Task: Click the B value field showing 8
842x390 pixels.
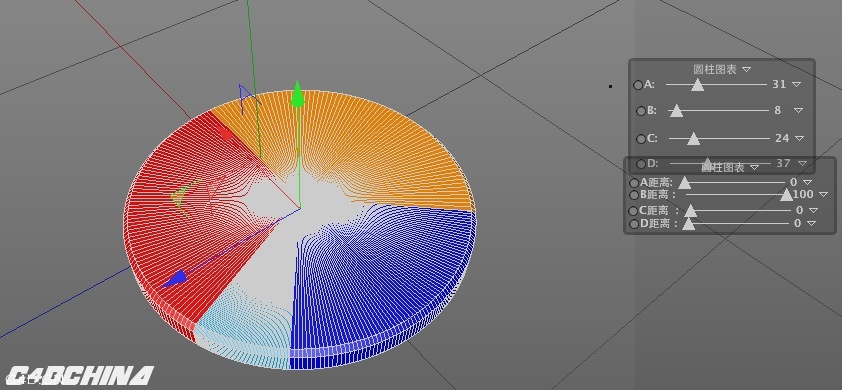Action: (778, 110)
